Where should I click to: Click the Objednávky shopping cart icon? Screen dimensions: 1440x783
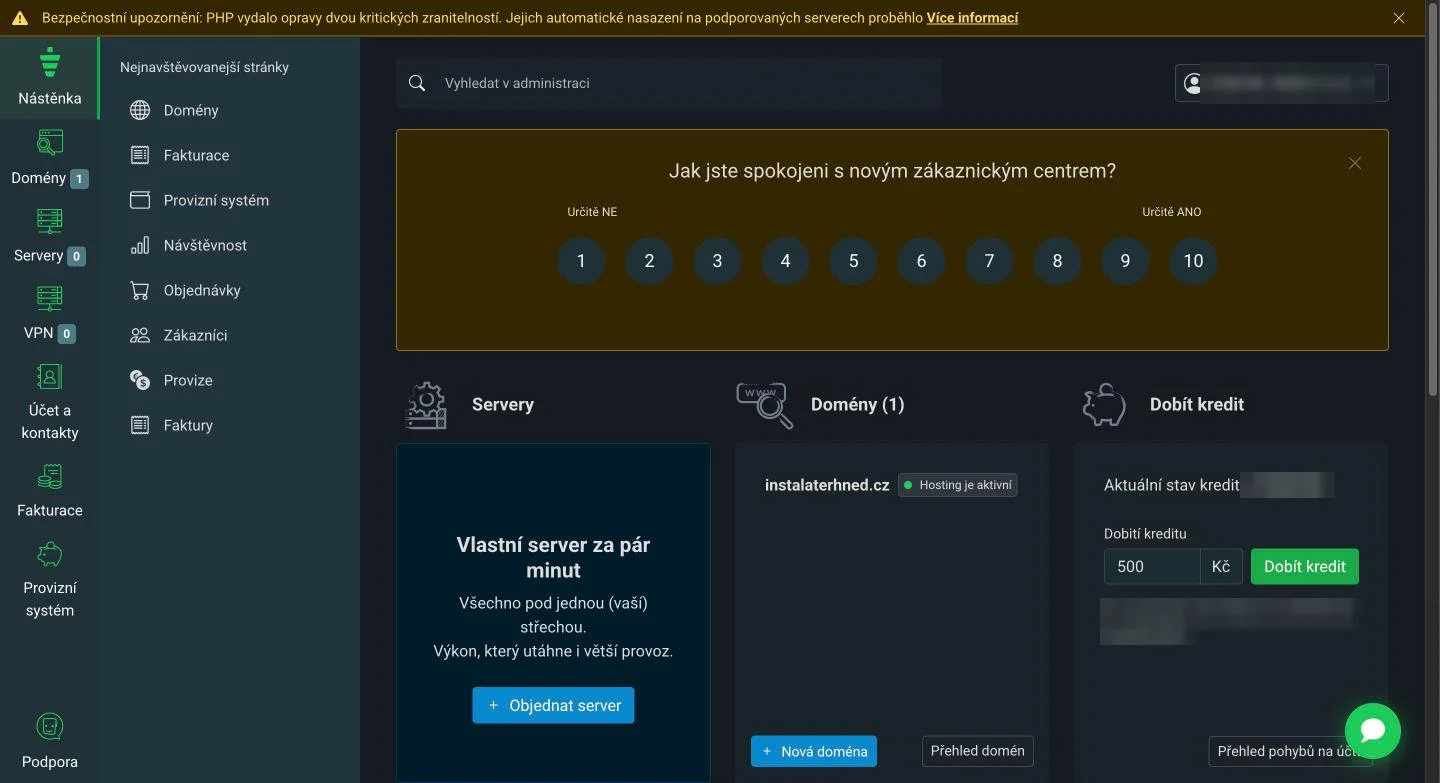140,290
